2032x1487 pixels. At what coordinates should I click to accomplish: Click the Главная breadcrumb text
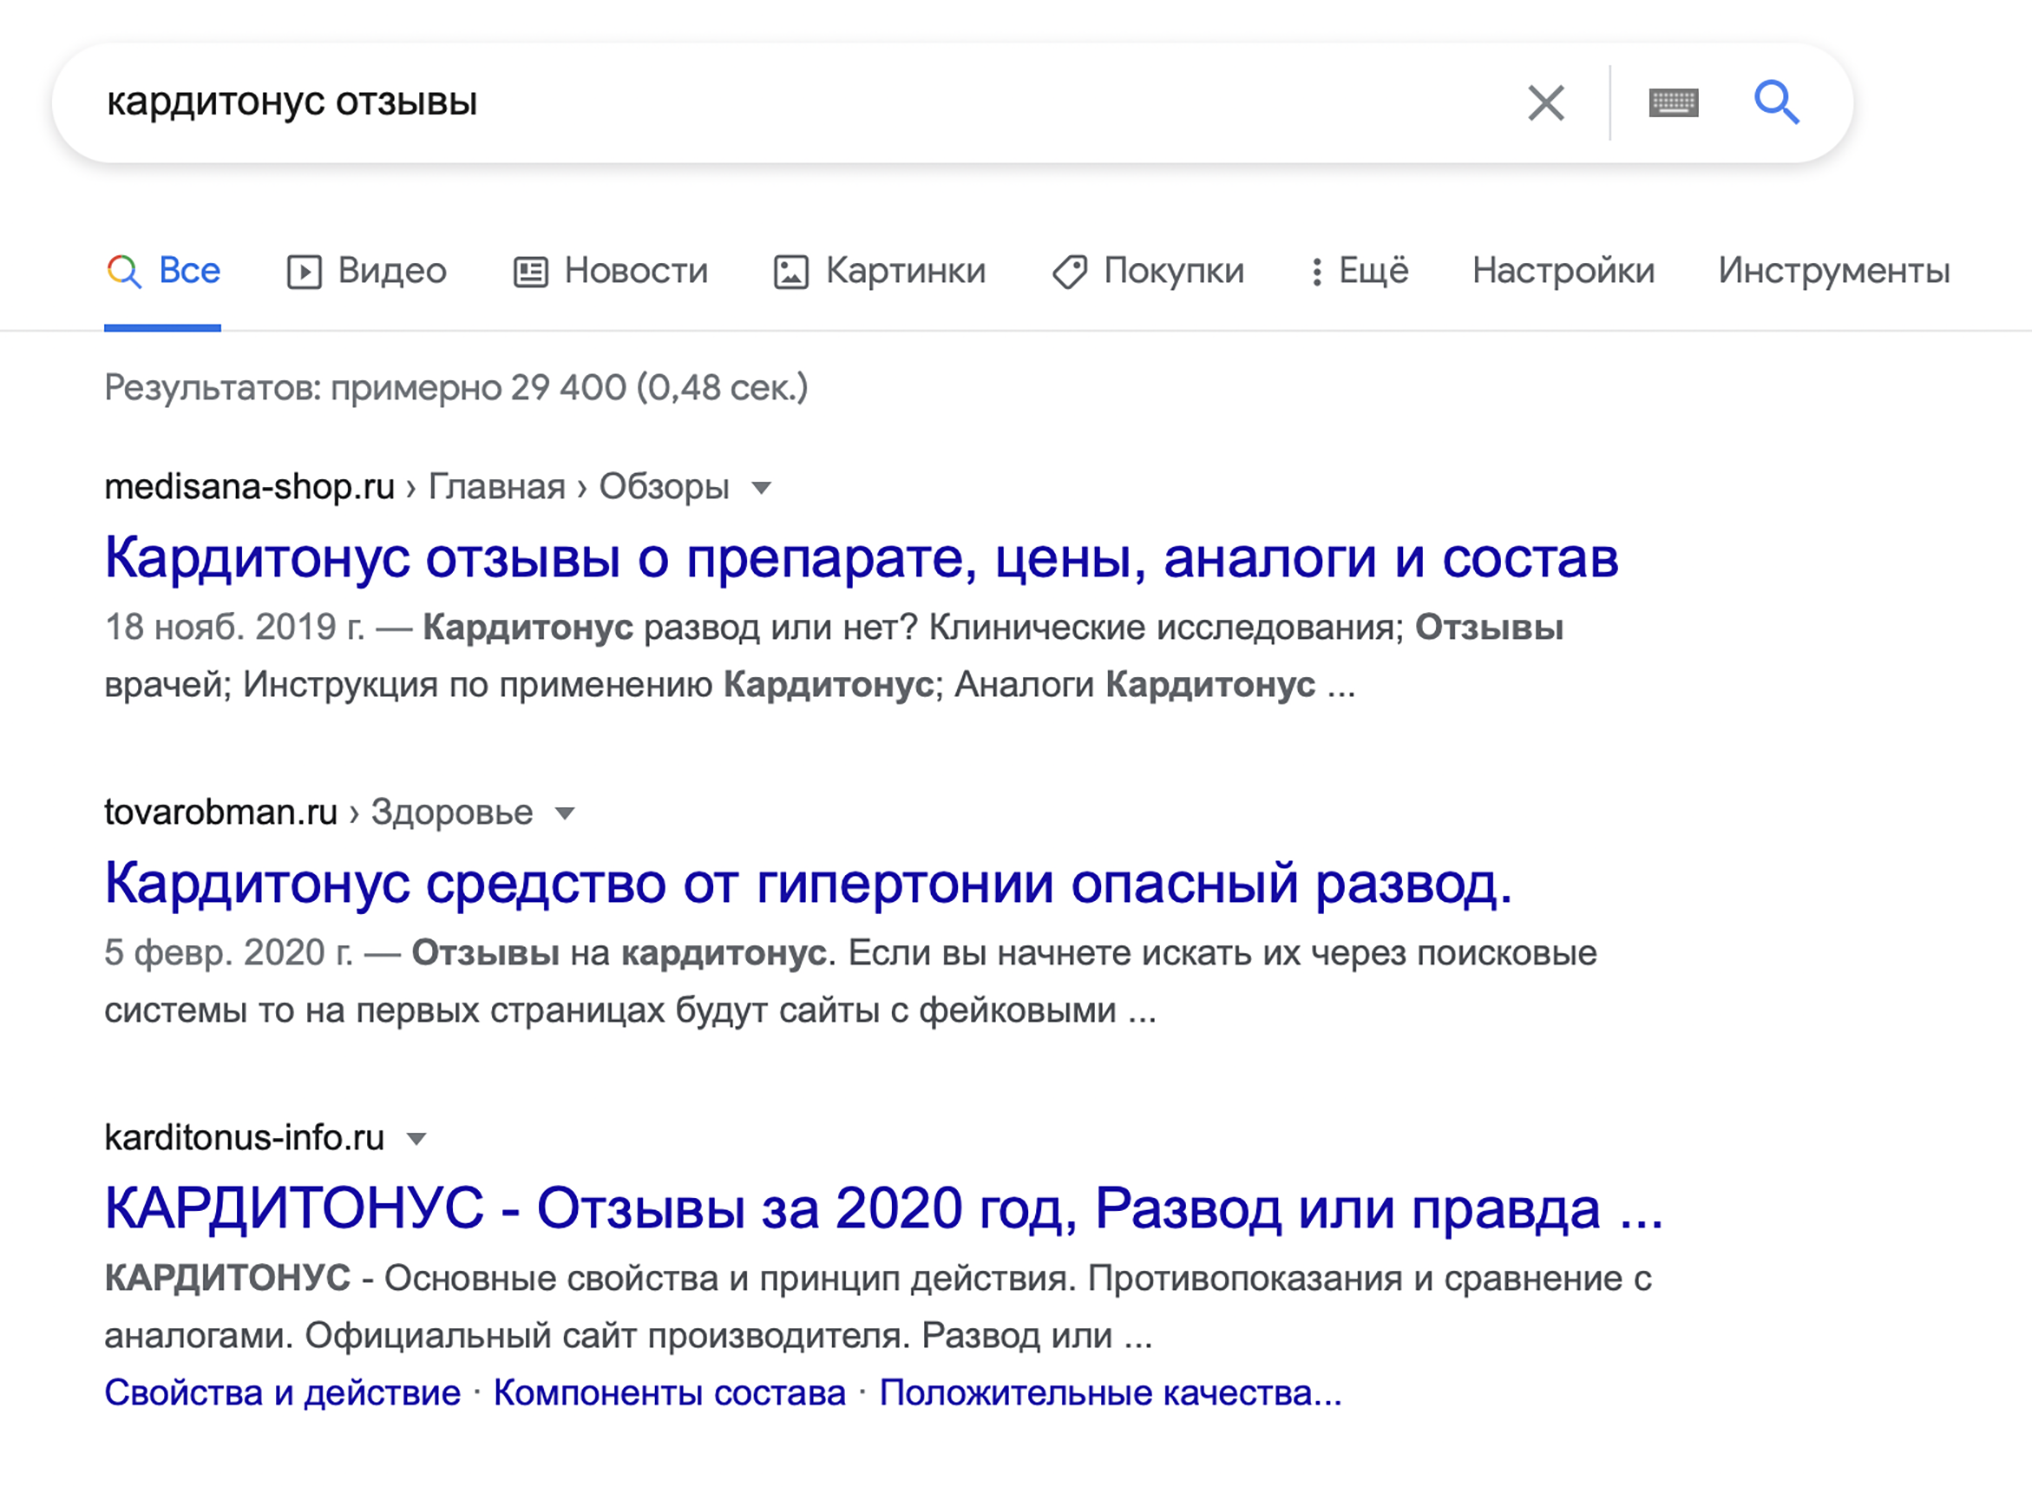pyautogui.click(x=497, y=487)
